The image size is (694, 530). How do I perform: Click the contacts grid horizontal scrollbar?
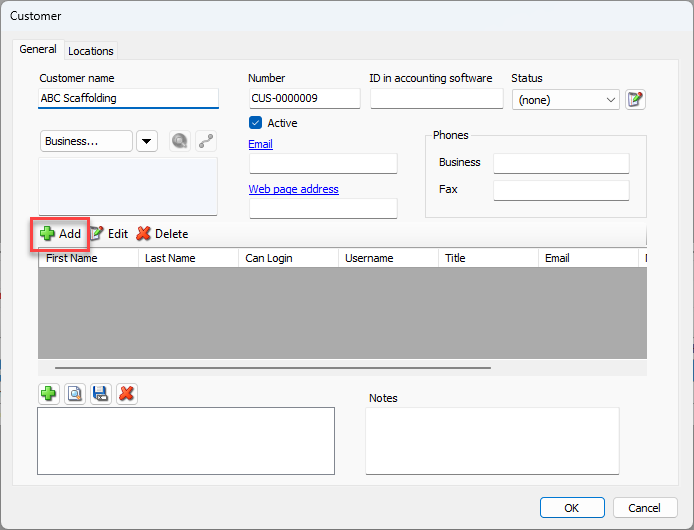pos(273,368)
